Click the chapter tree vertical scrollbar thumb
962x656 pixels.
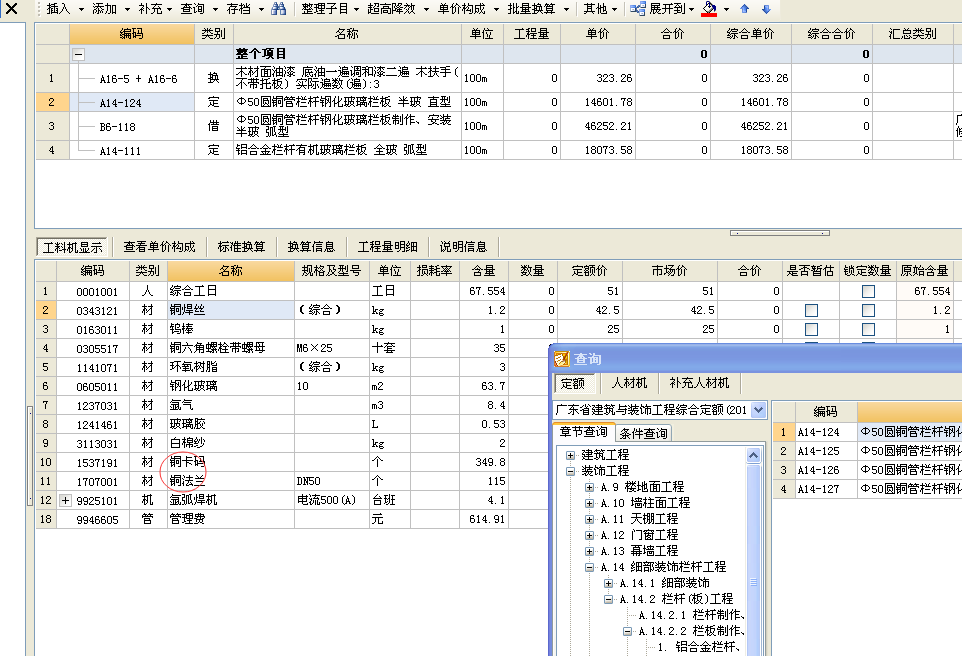(753, 582)
